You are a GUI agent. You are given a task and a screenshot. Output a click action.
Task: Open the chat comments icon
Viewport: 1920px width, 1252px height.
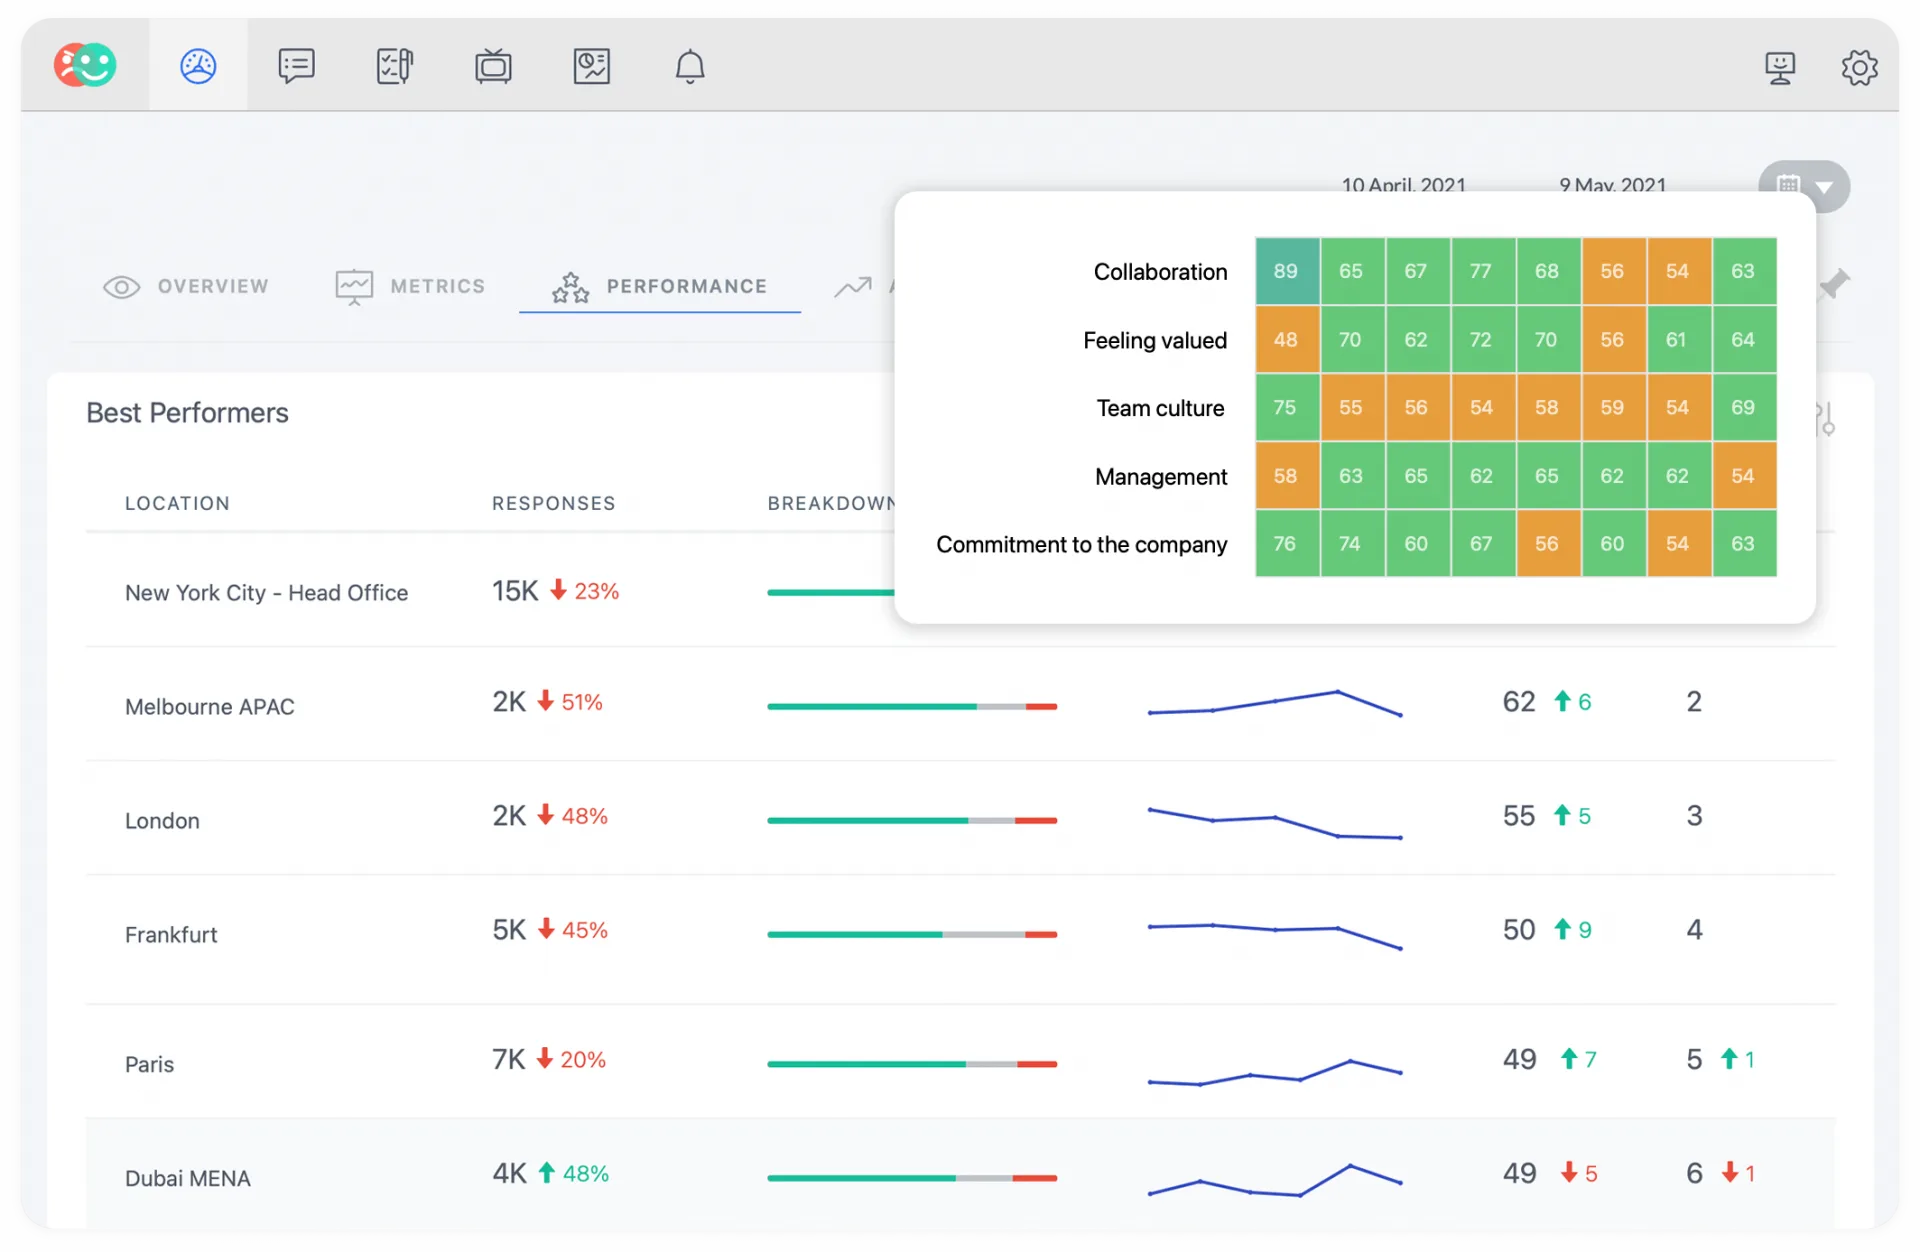296,66
